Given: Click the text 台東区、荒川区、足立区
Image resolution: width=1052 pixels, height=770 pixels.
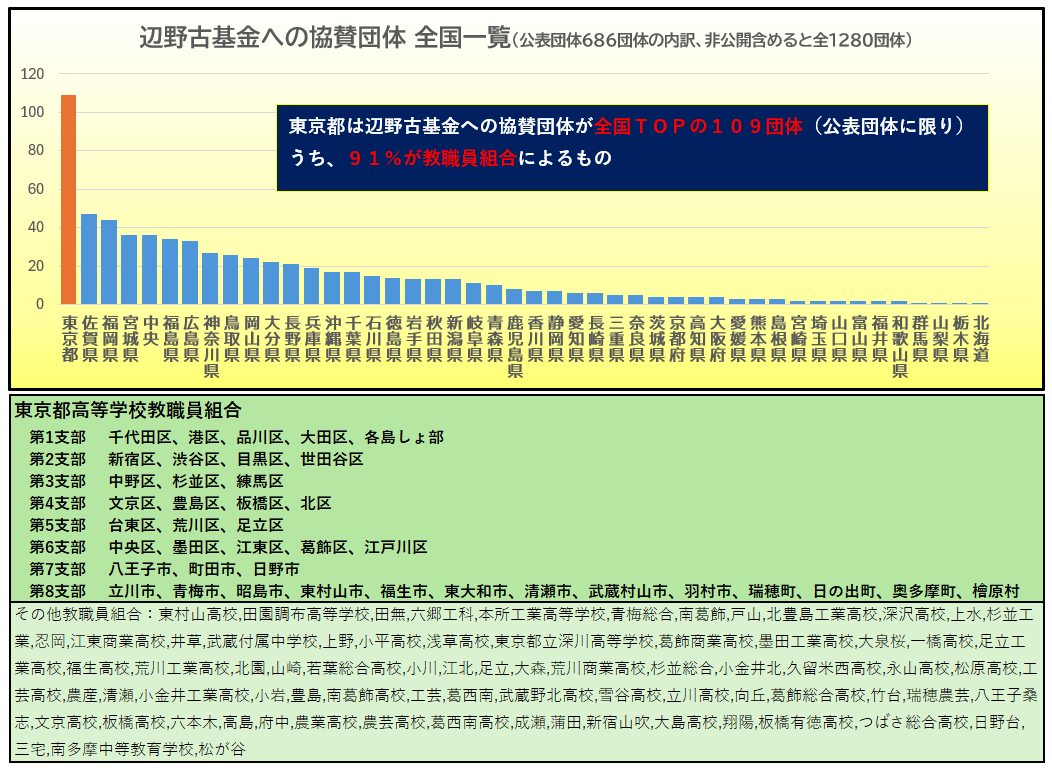Looking at the screenshot, I should [196, 525].
